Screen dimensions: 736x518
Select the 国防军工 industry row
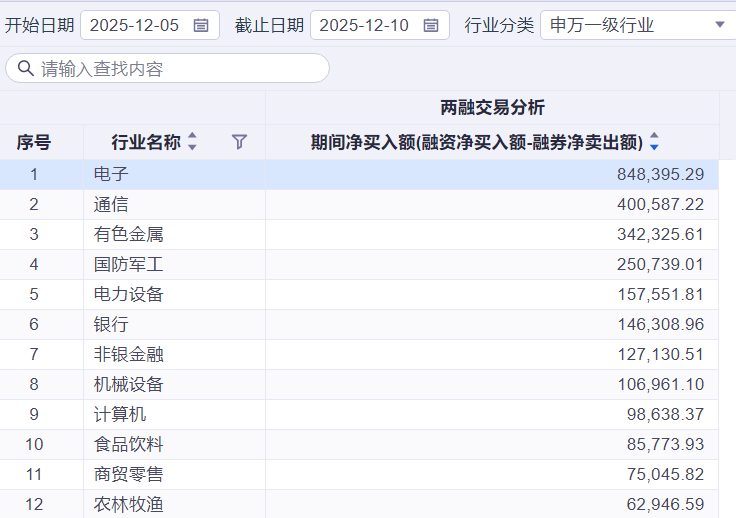pos(359,265)
